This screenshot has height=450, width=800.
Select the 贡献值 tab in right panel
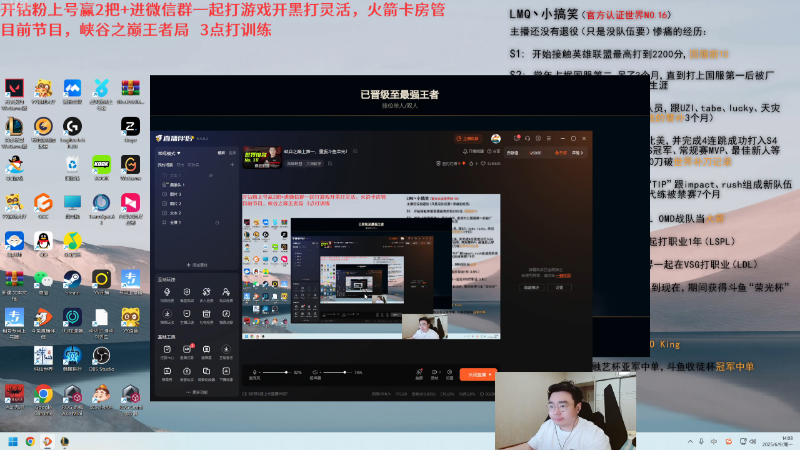(512, 153)
